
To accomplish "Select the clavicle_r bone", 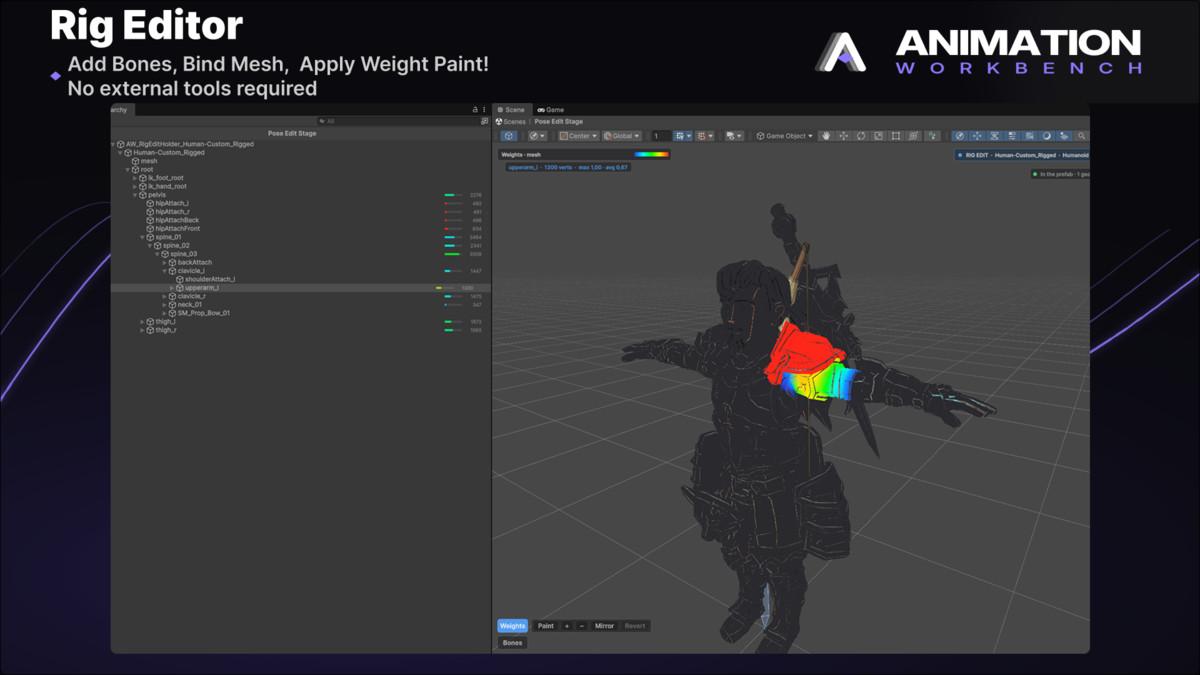I will pyautogui.click(x=191, y=296).
